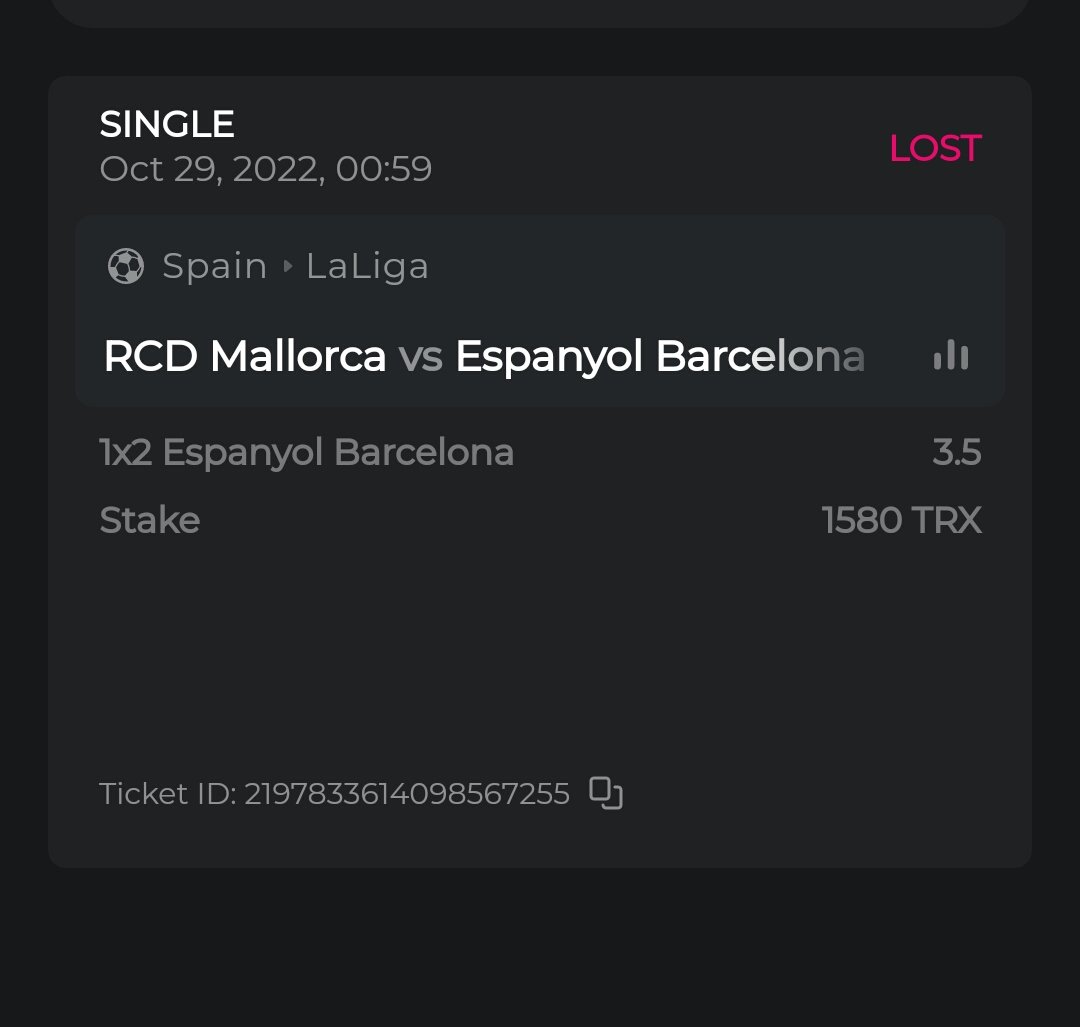1080x1027 pixels.
Task: Click the soccer ball sport icon
Action: tap(126, 266)
